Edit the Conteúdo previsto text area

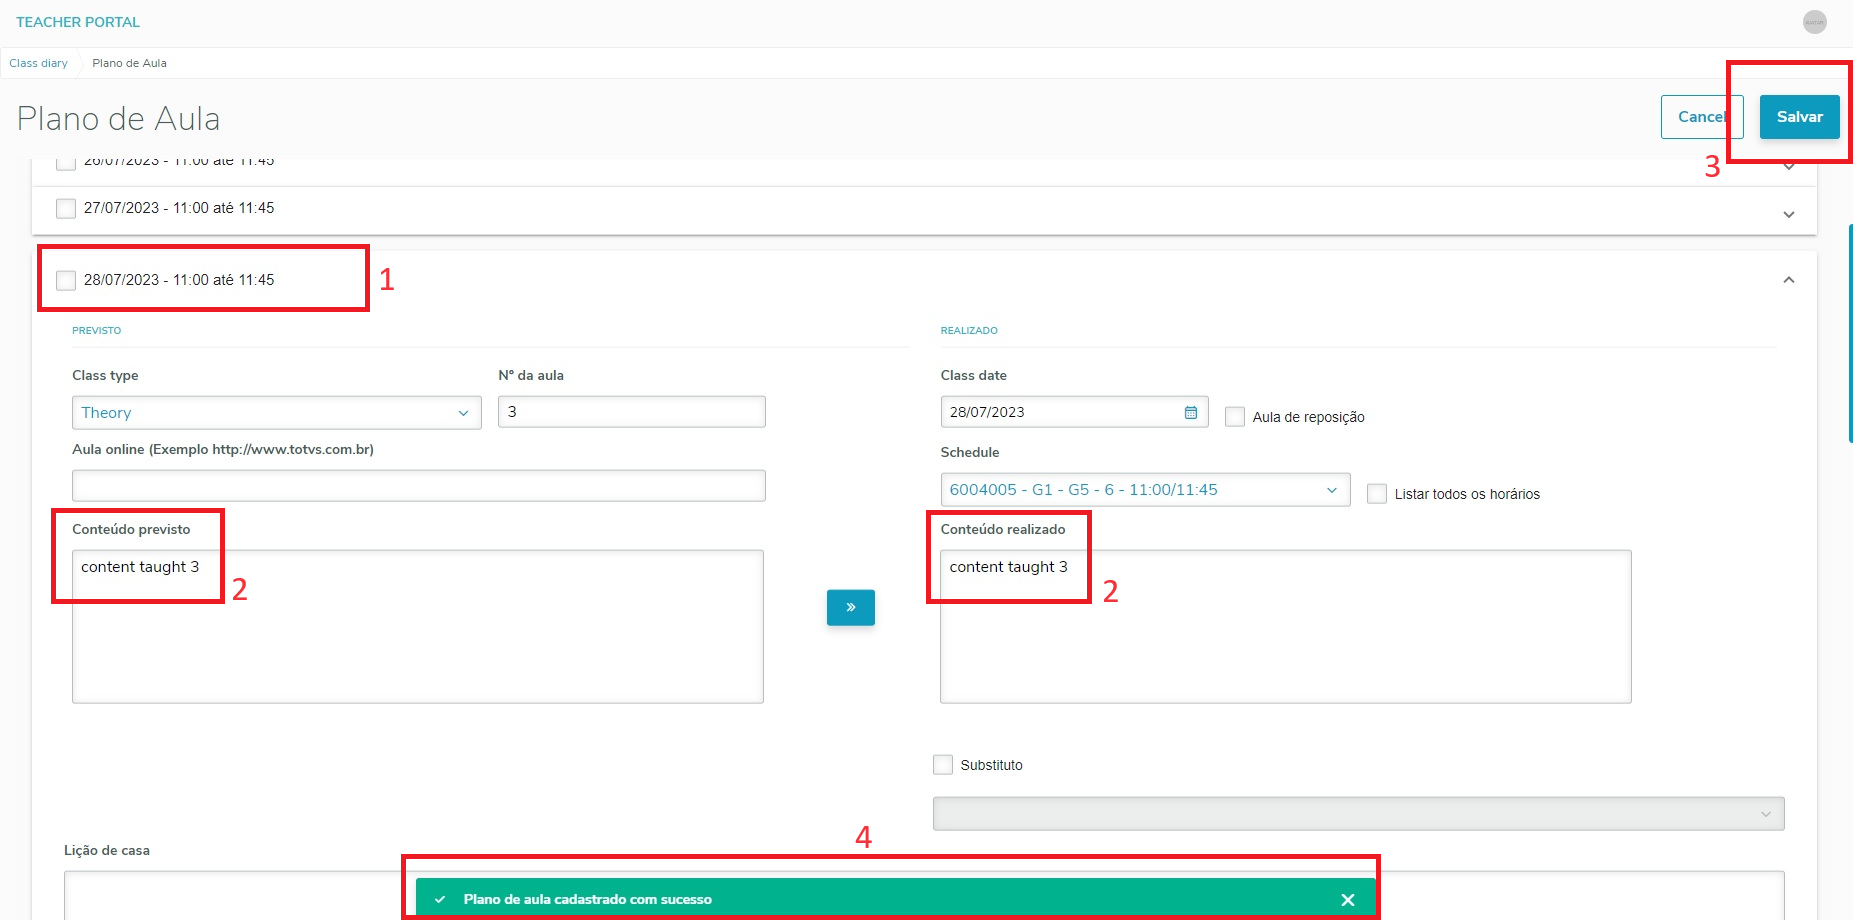(418, 627)
